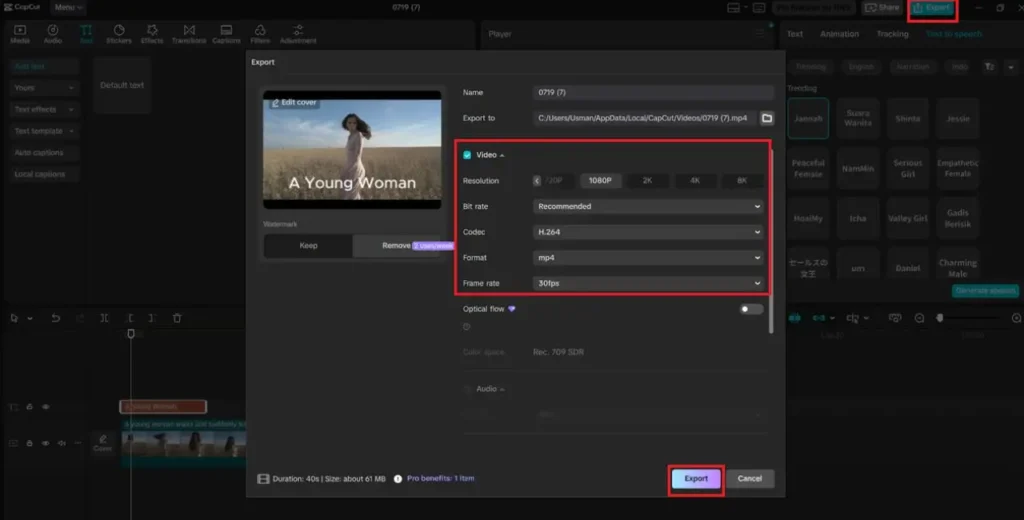
Task: Lock the text track
Action: tap(29, 407)
